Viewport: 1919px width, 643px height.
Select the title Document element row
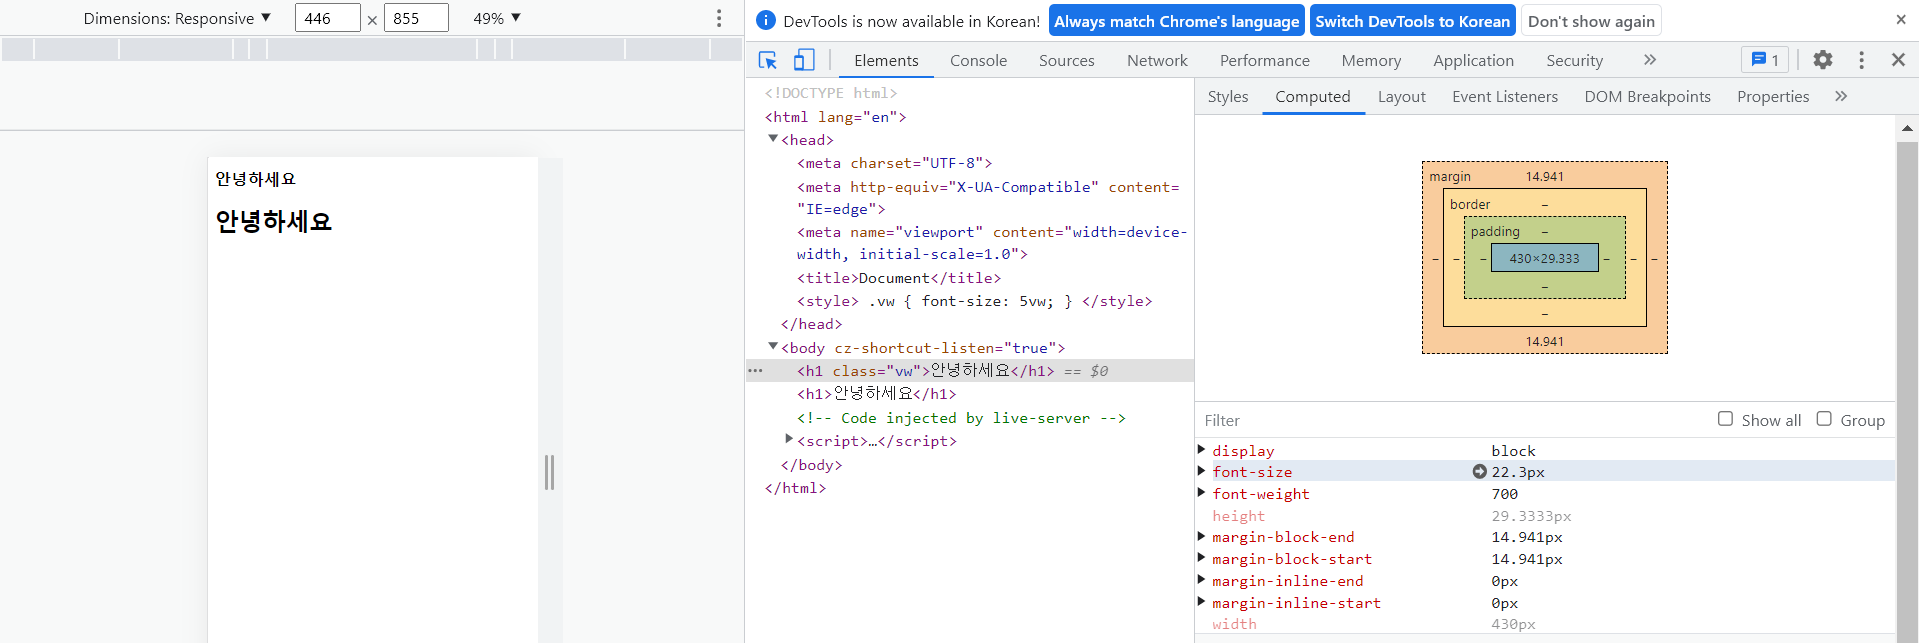tap(970, 278)
